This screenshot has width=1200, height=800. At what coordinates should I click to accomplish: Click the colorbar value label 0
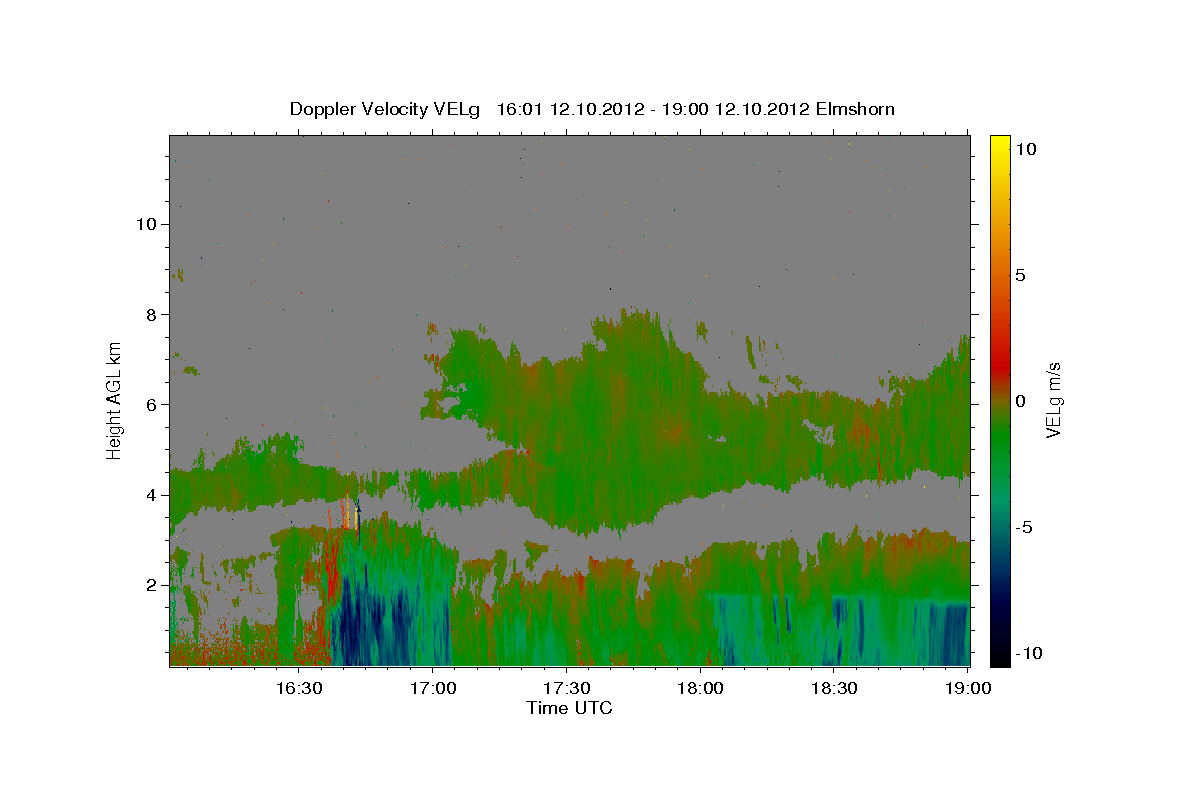pyautogui.click(x=1020, y=401)
